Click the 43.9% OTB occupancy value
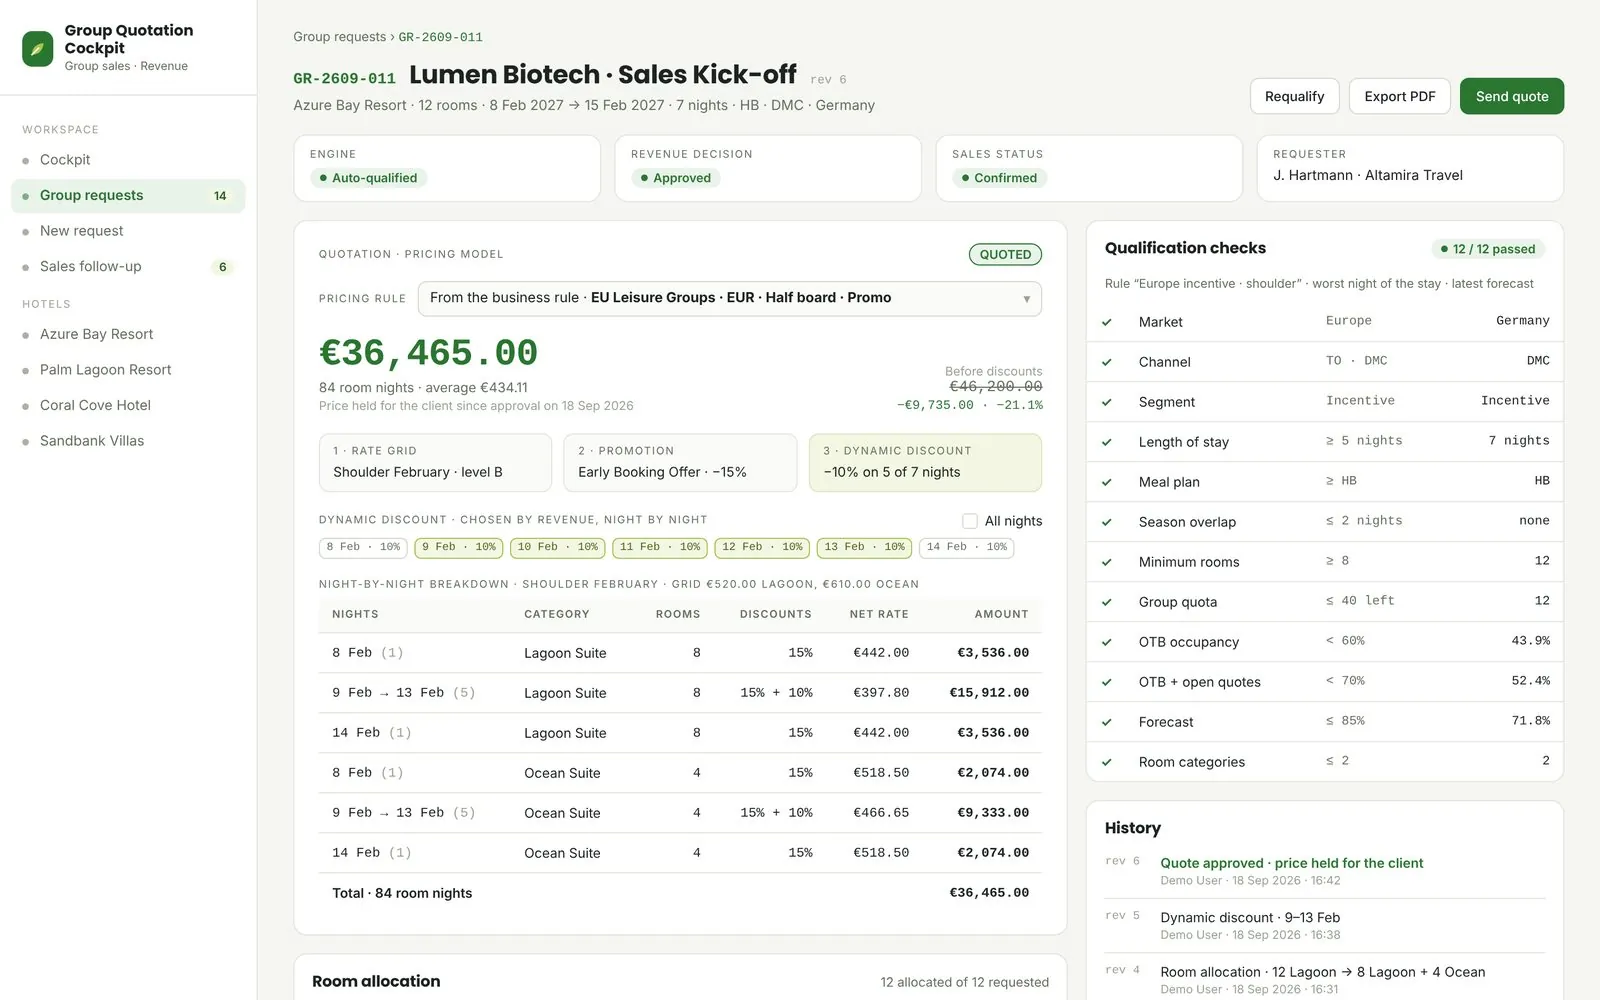The height and width of the screenshot is (1000, 1600). (x=1530, y=641)
